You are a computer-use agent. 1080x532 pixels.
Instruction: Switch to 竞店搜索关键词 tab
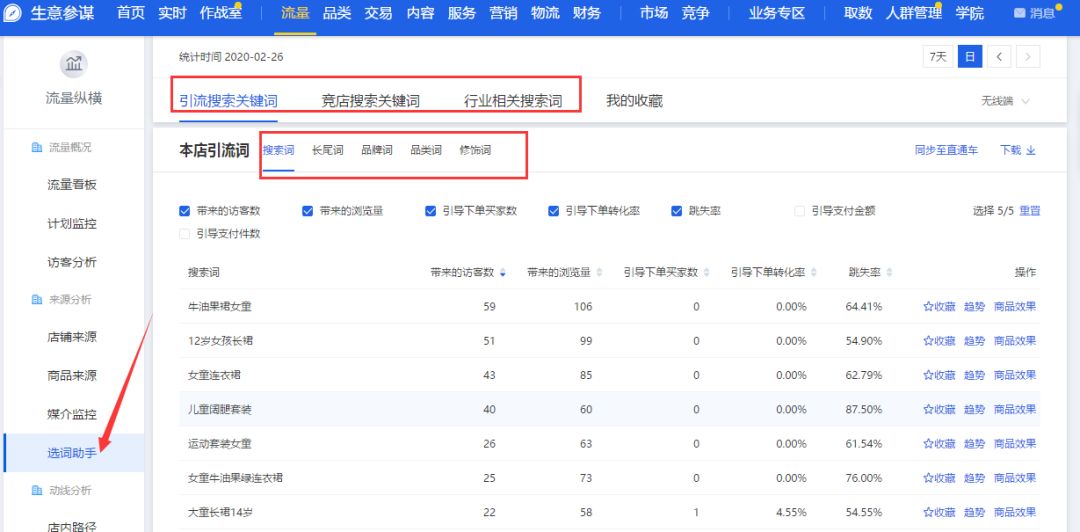pos(371,101)
